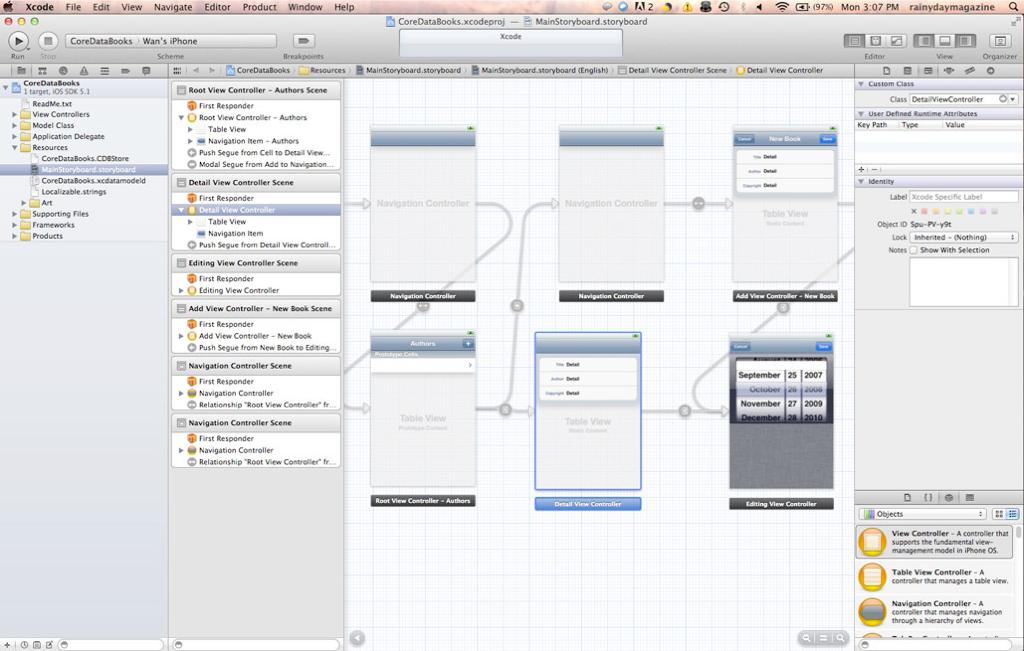Open the Help menu
This screenshot has height=651, width=1024.
tap(344, 7)
